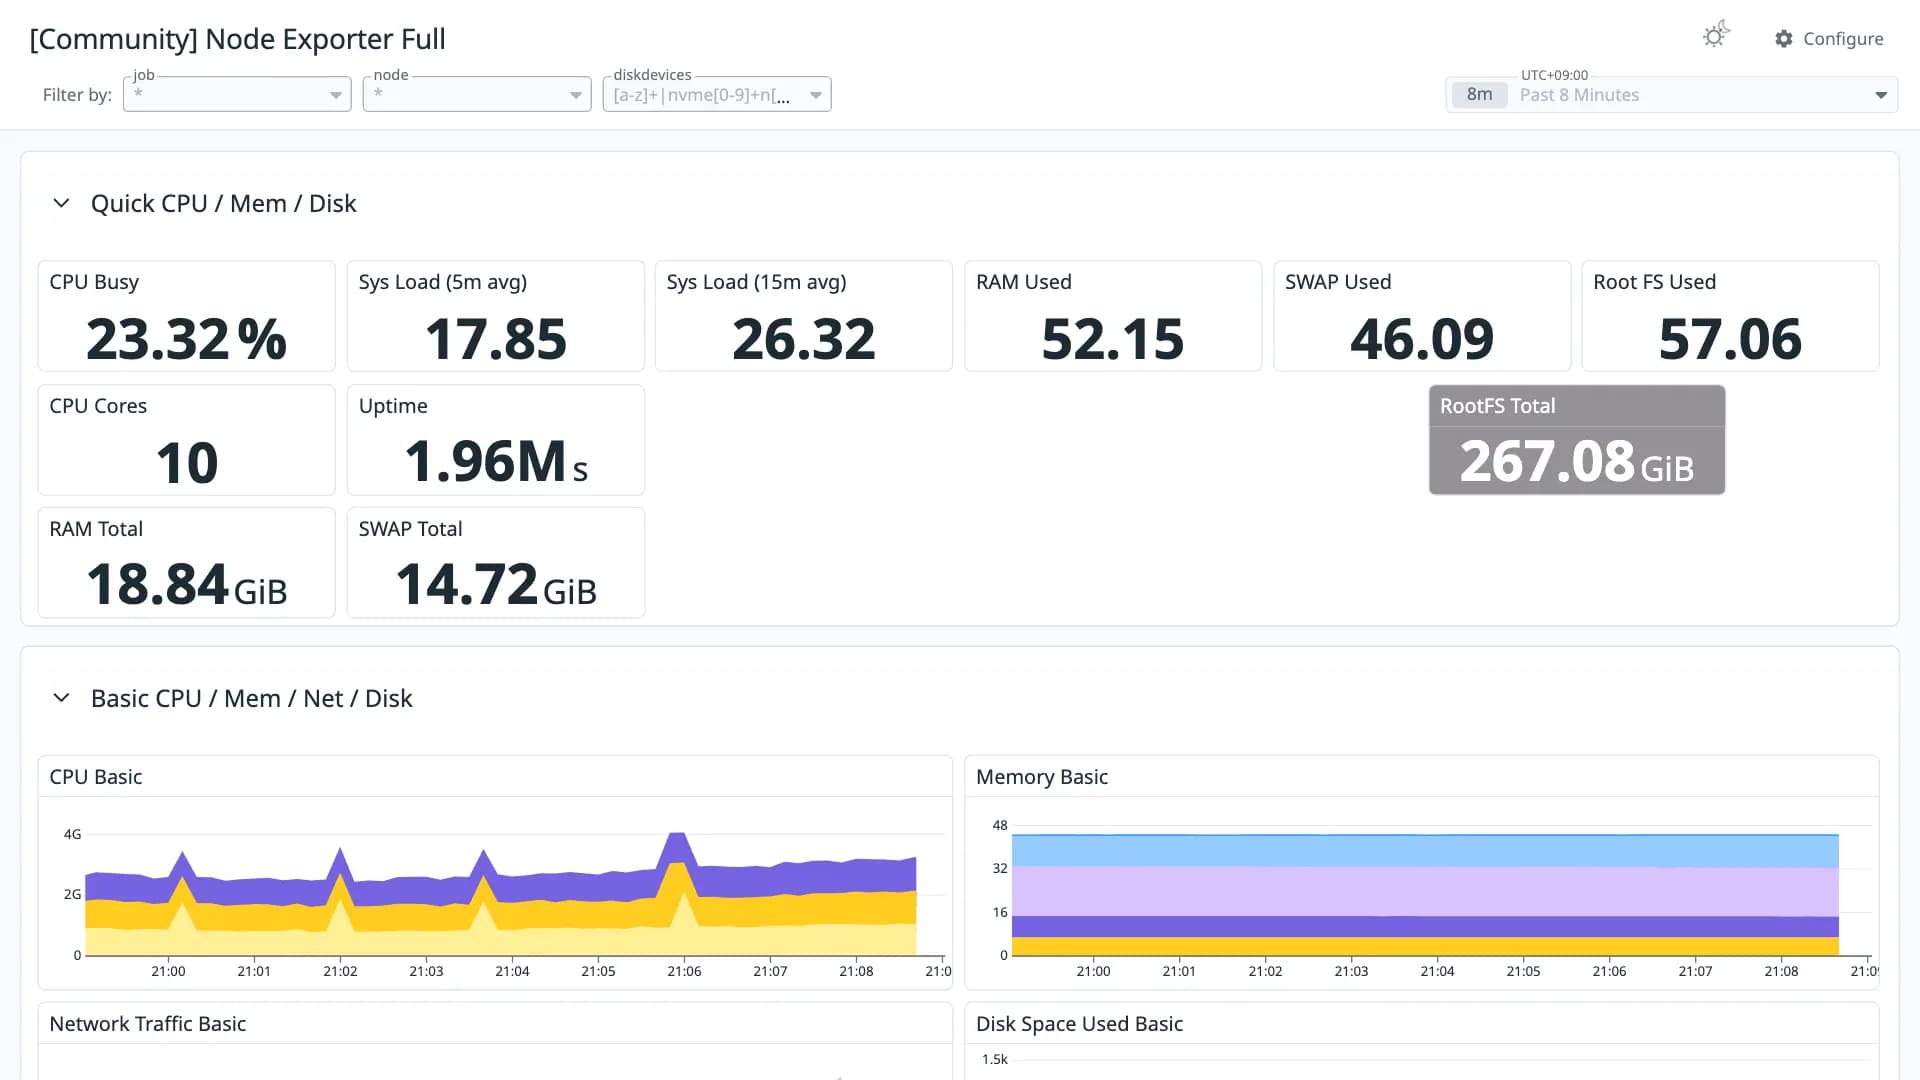This screenshot has width=1920, height=1080.
Task: Select the CPU Cores value 10
Action: 186,463
